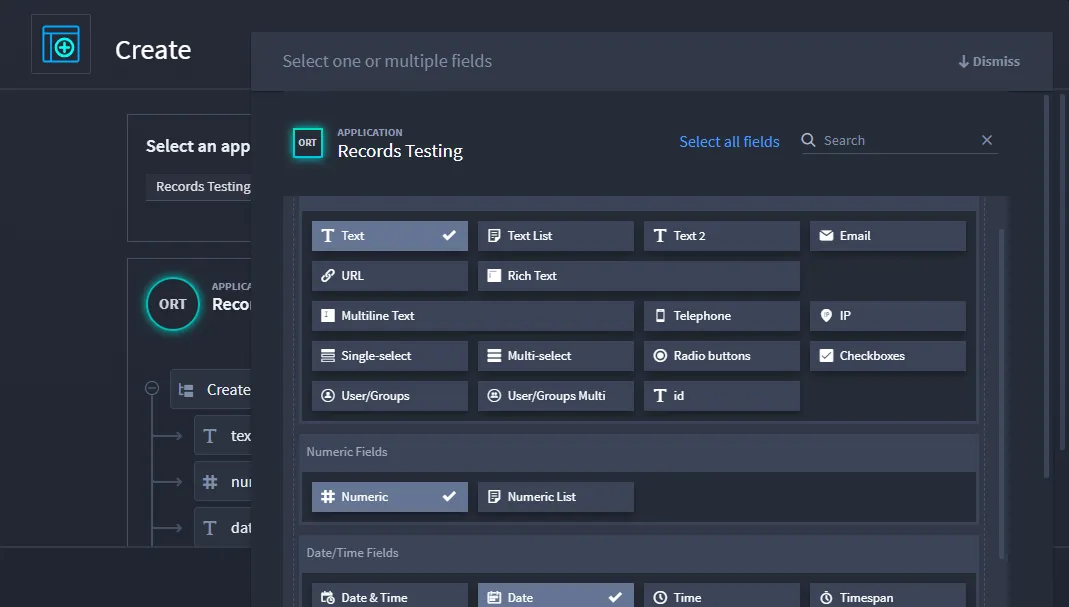Viewport: 1069px width, 607px height.
Task: Select the Multiline Text field
Action: point(472,316)
